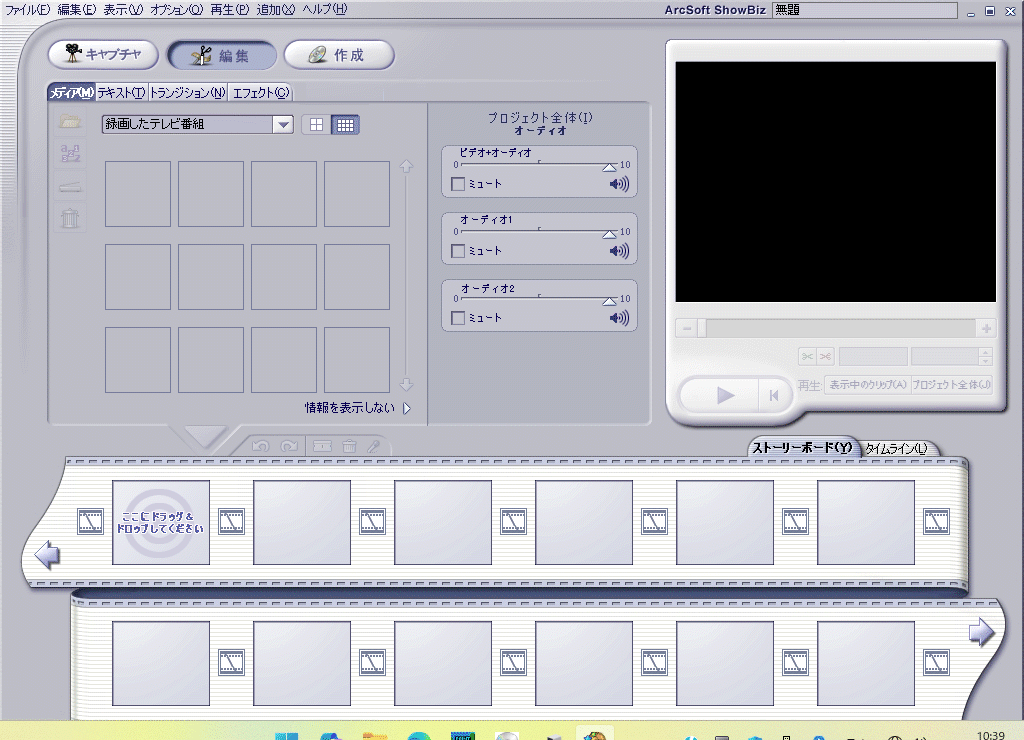The image size is (1024, 740).
Task: Switch to 編集 (Edit) mode
Action: pyautogui.click(x=221, y=56)
